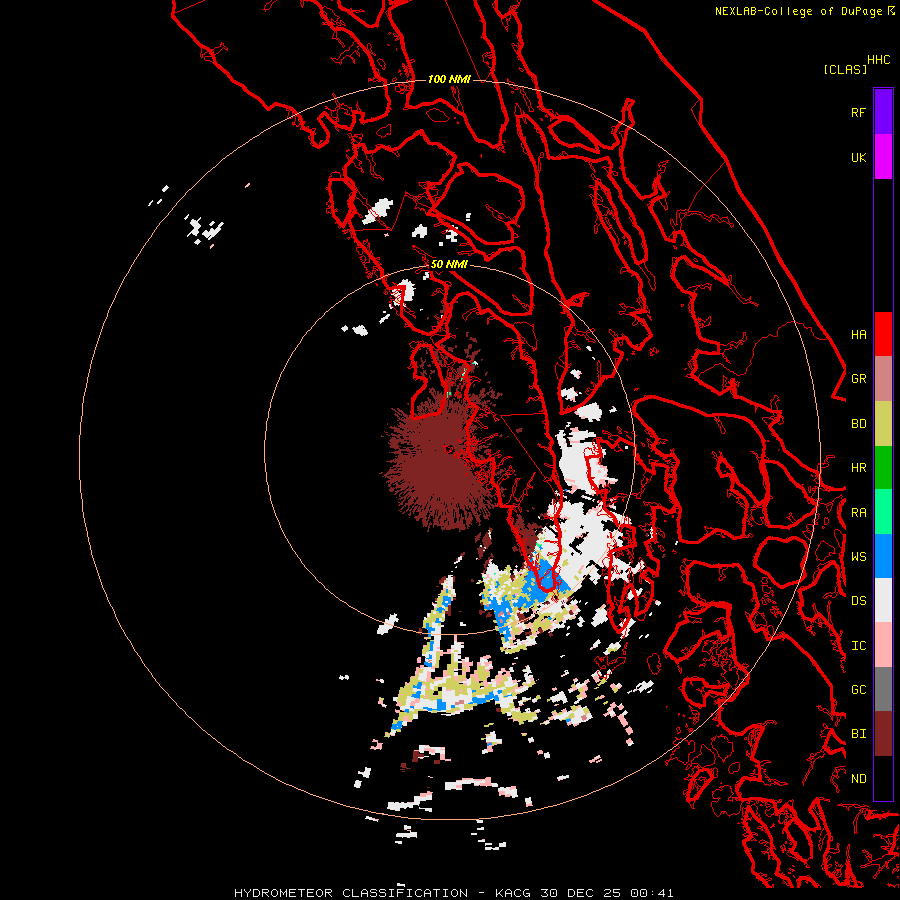Viewport: 900px width, 900px height.
Task: Click the UK legend label
Action: (x=859, y=157)
